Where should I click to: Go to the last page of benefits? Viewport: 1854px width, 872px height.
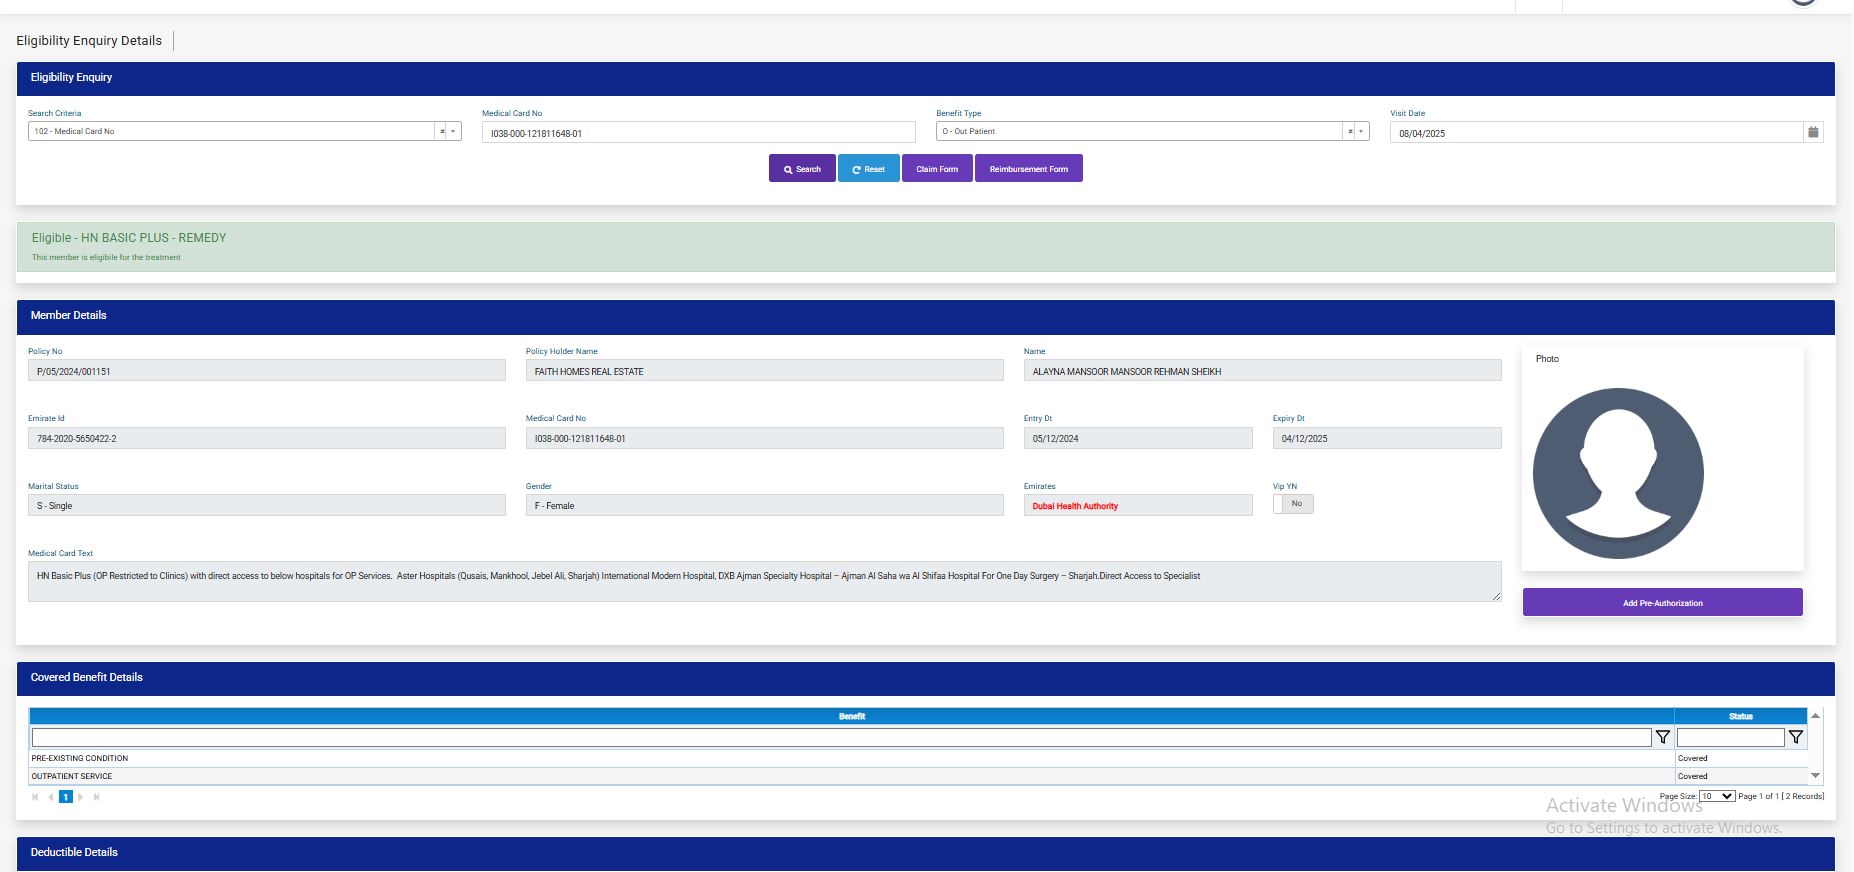tap(96, 797)
